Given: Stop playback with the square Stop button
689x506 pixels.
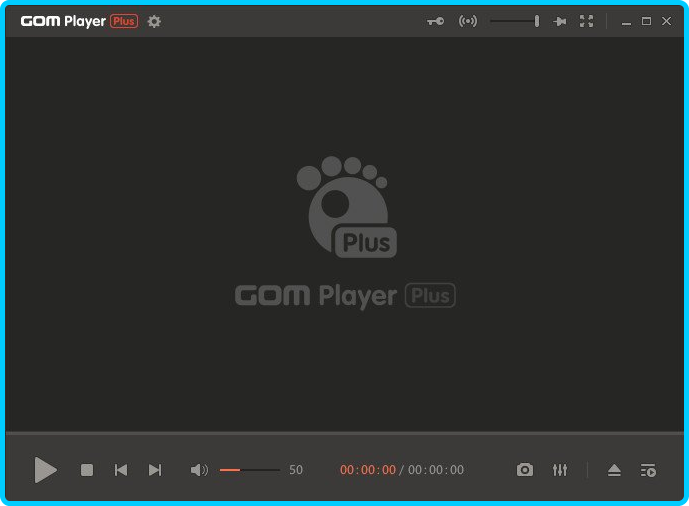Looking at the screenshot, I should point(87,470).
